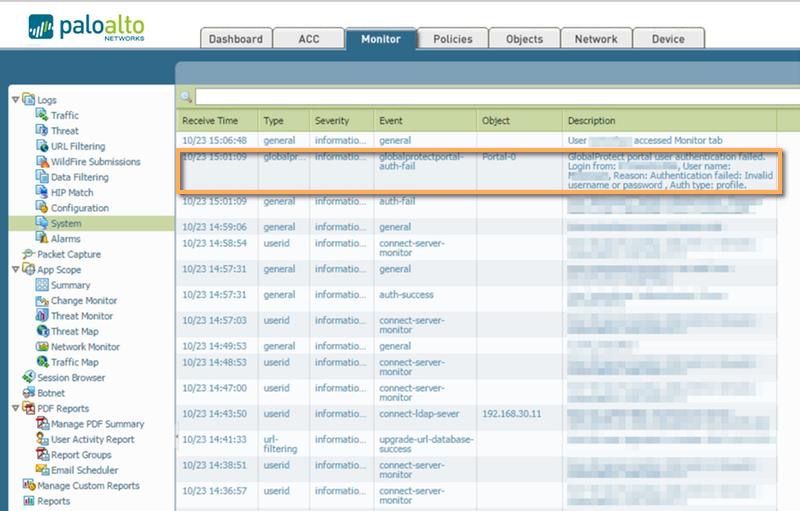Sort by Receive Time column header
The image size is (800, 511).
[x=217, y=121]
